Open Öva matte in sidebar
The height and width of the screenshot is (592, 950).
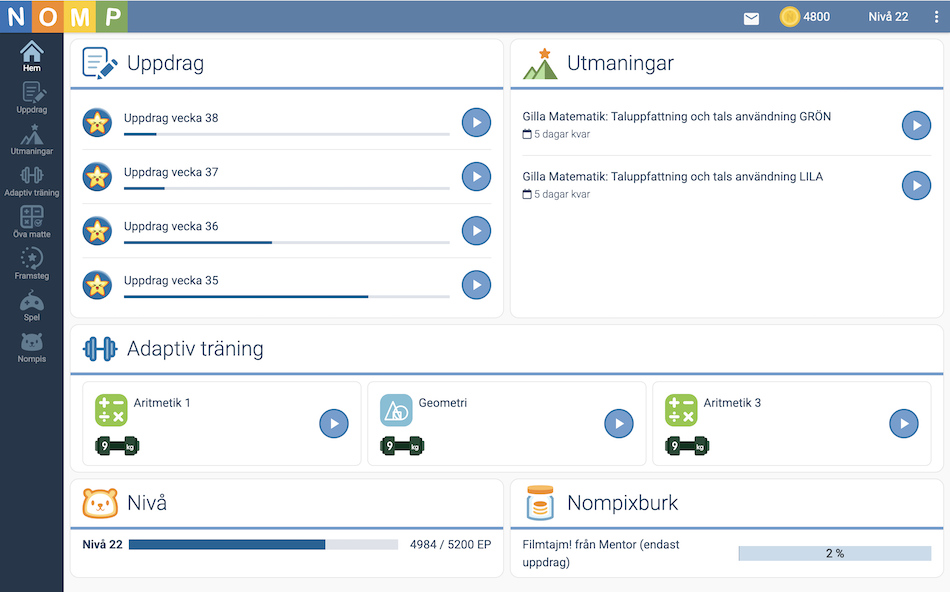32,222
